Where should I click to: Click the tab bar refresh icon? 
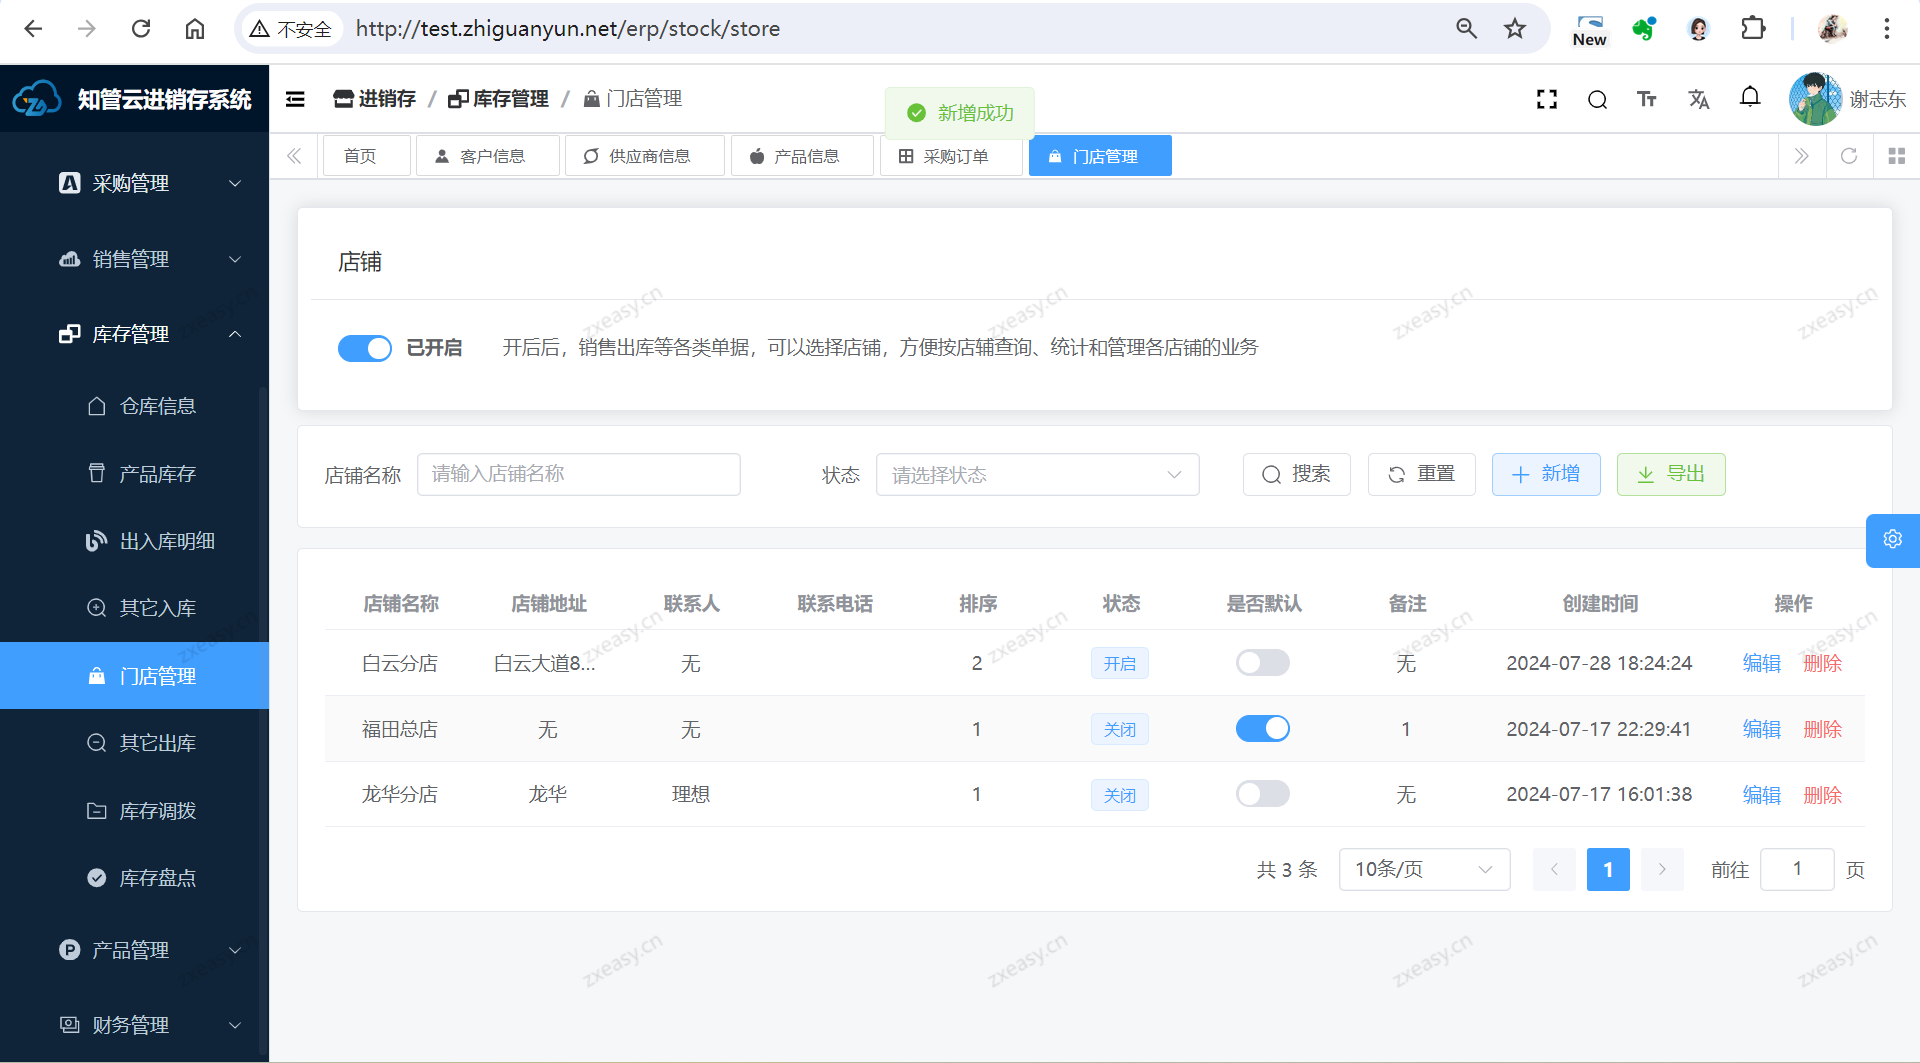[1849, 156]
